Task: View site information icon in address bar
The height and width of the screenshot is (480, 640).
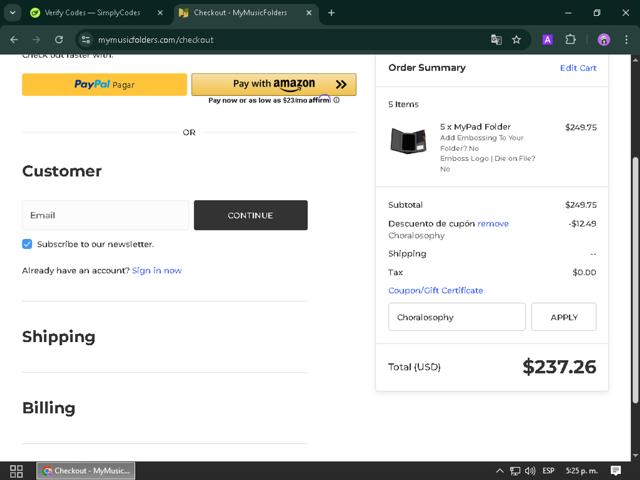Action: coord(86,40)
